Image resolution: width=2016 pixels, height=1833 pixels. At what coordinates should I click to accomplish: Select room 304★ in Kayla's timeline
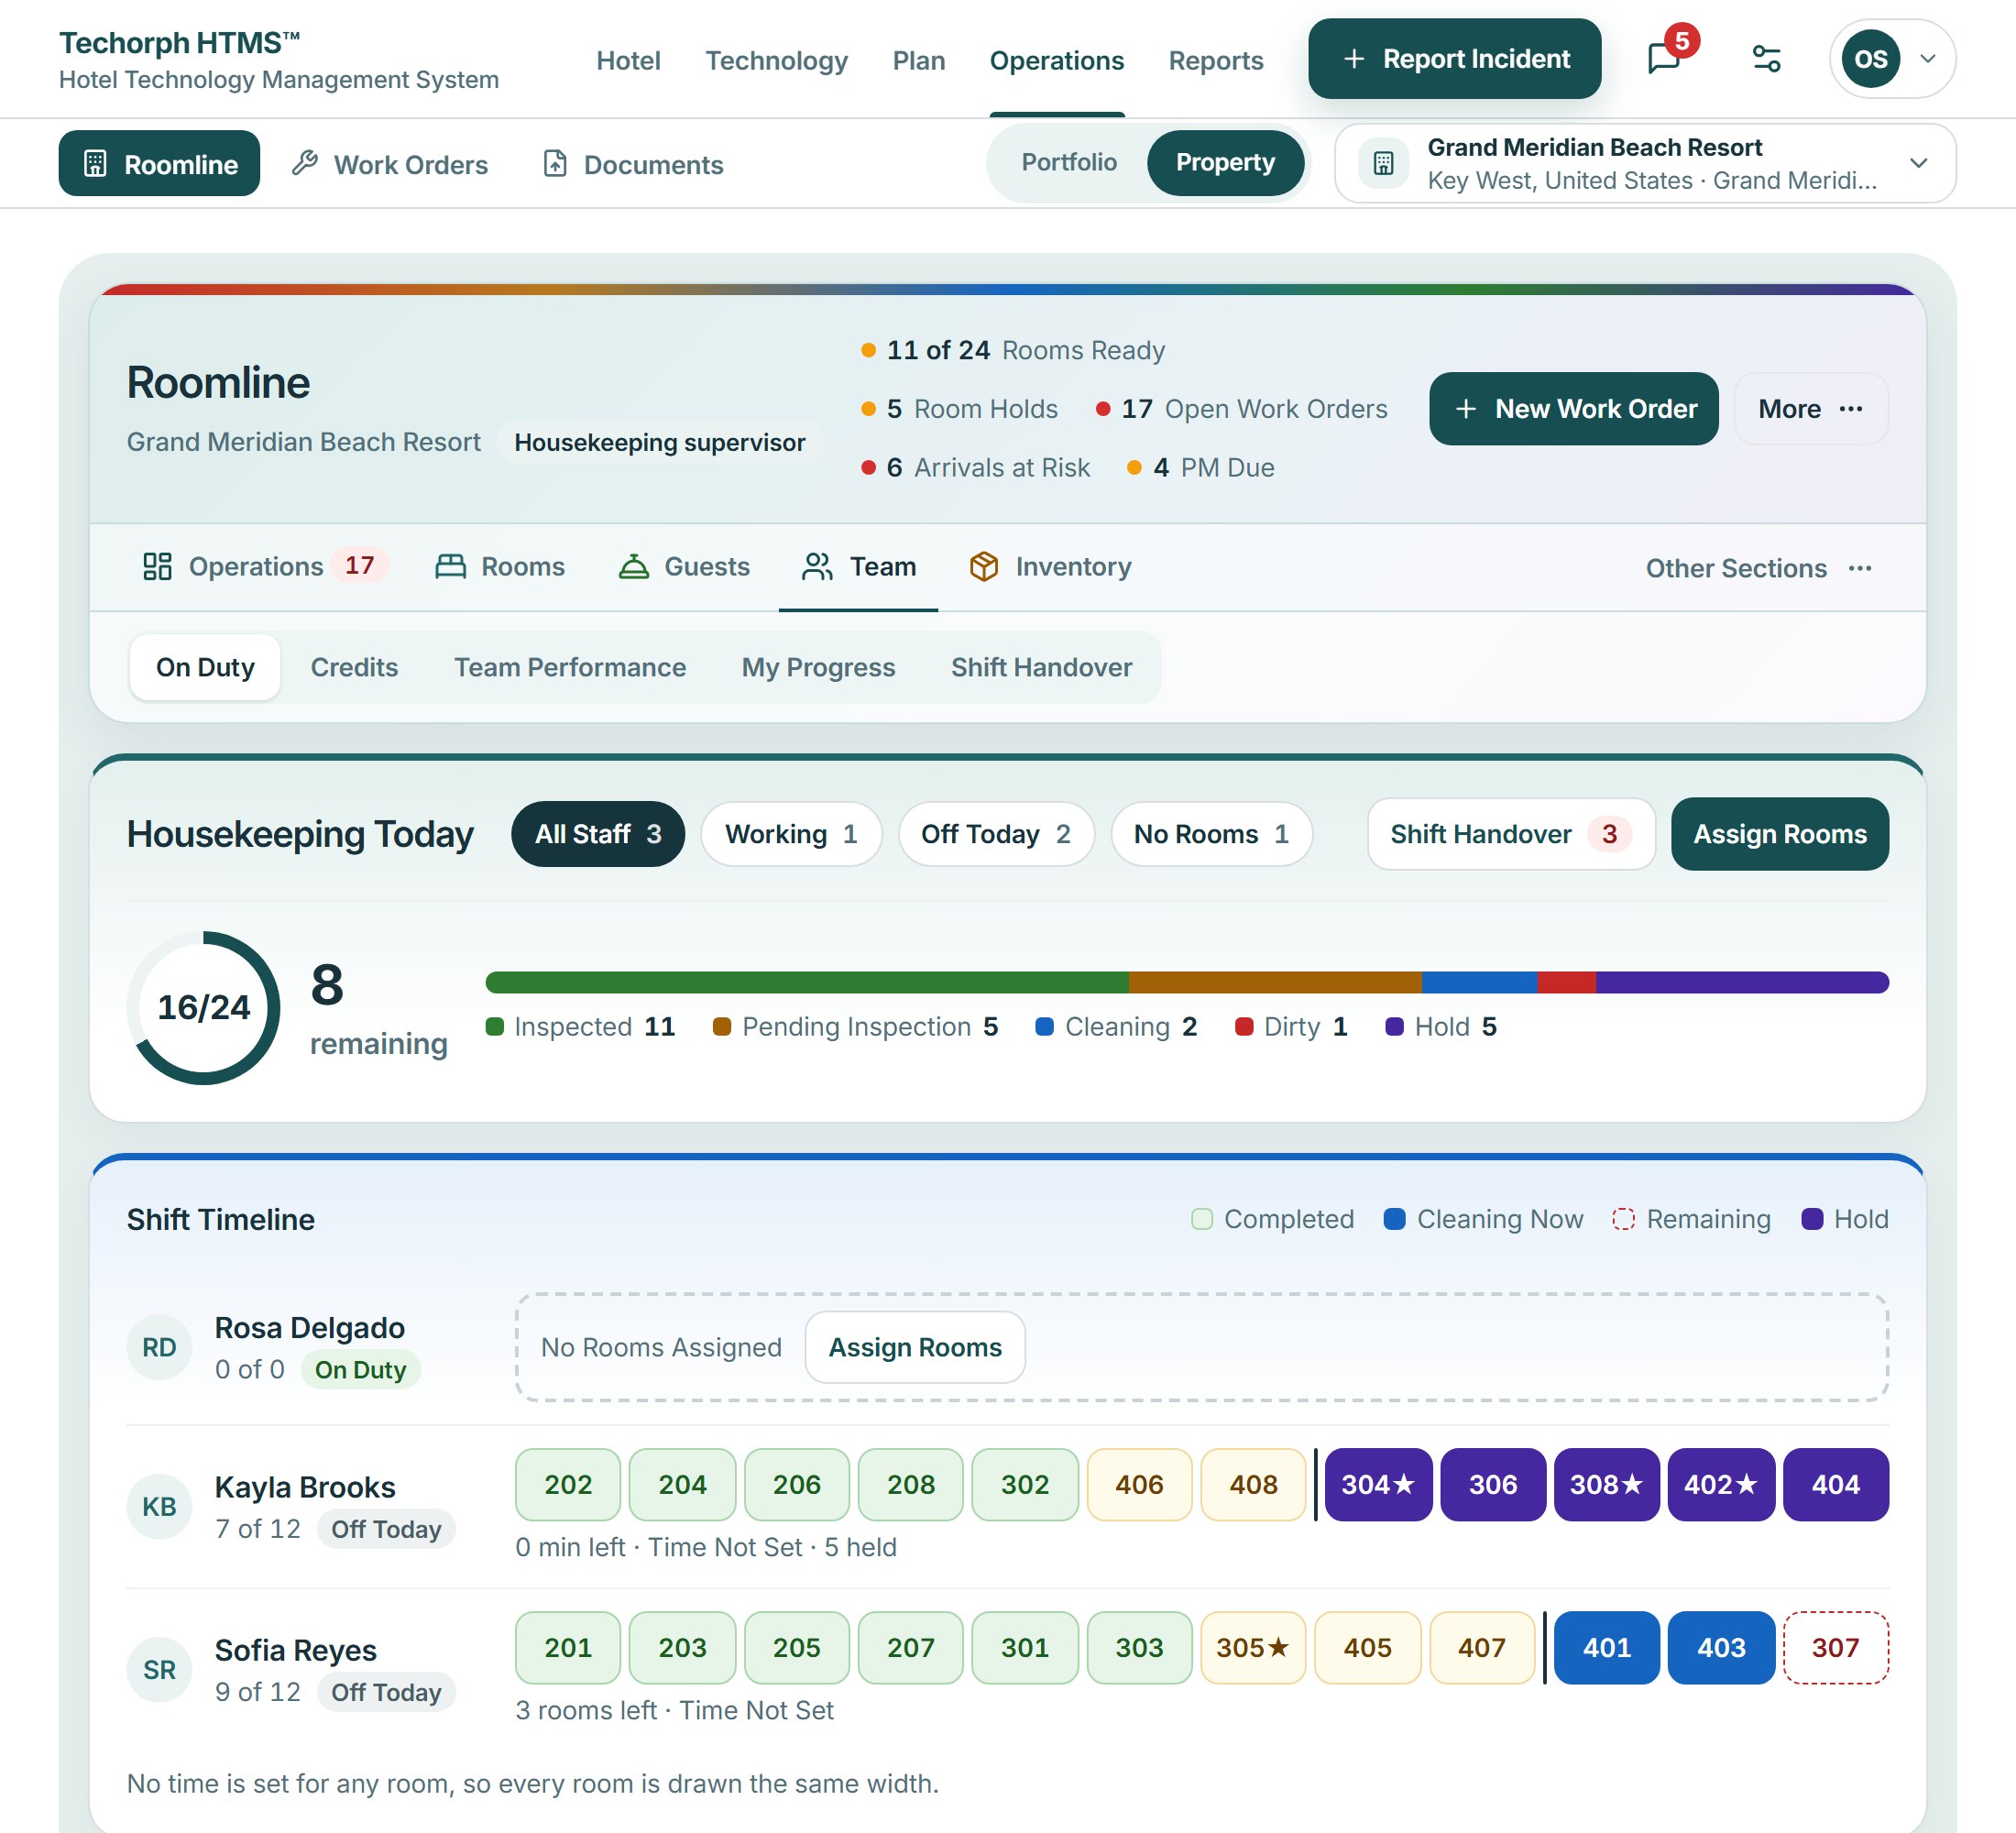coord(1377,1484)
